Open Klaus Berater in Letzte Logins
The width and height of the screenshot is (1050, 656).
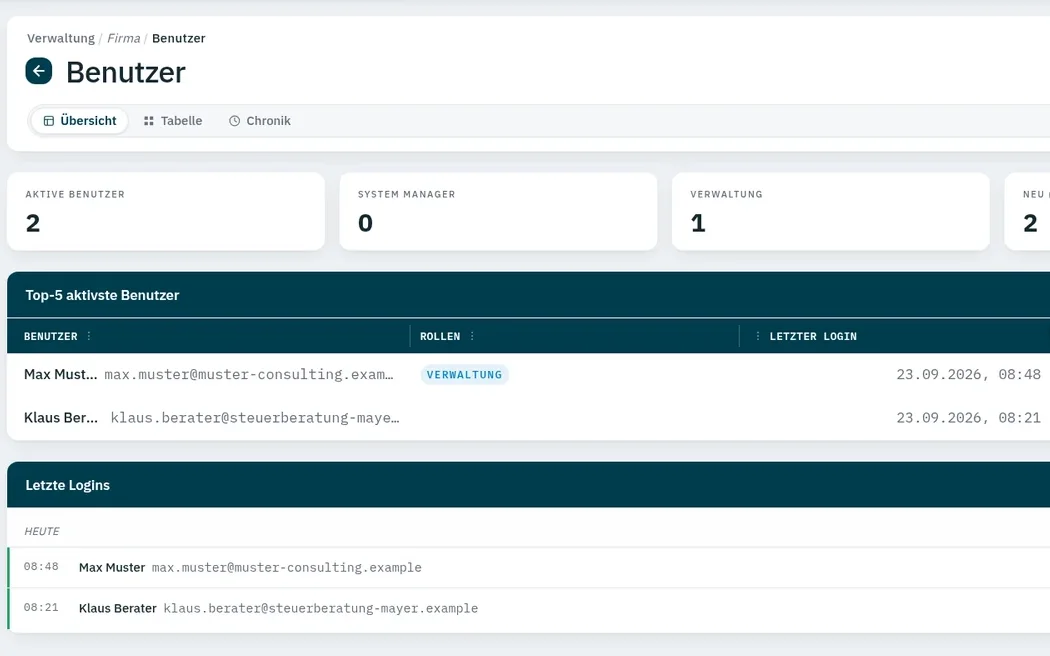click(118, 608)
